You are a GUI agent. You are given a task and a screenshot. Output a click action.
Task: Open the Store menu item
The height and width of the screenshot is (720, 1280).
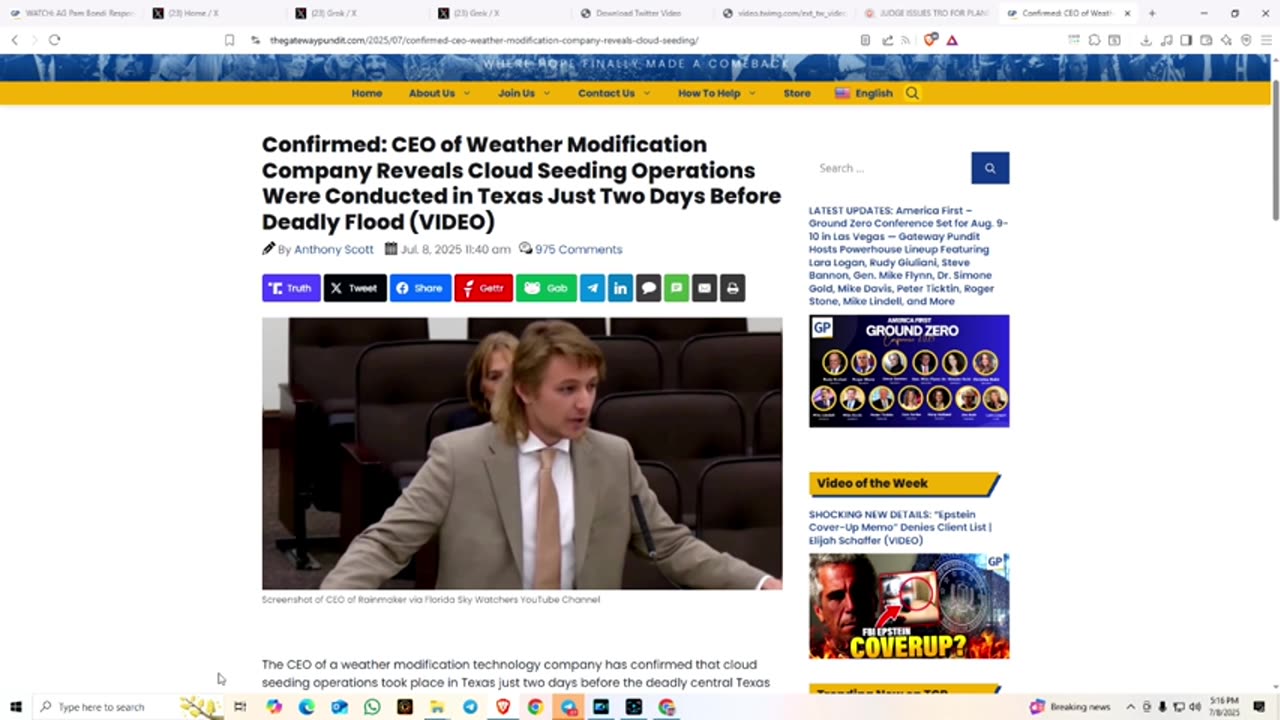pyautogui.click(x=797, y=93)
